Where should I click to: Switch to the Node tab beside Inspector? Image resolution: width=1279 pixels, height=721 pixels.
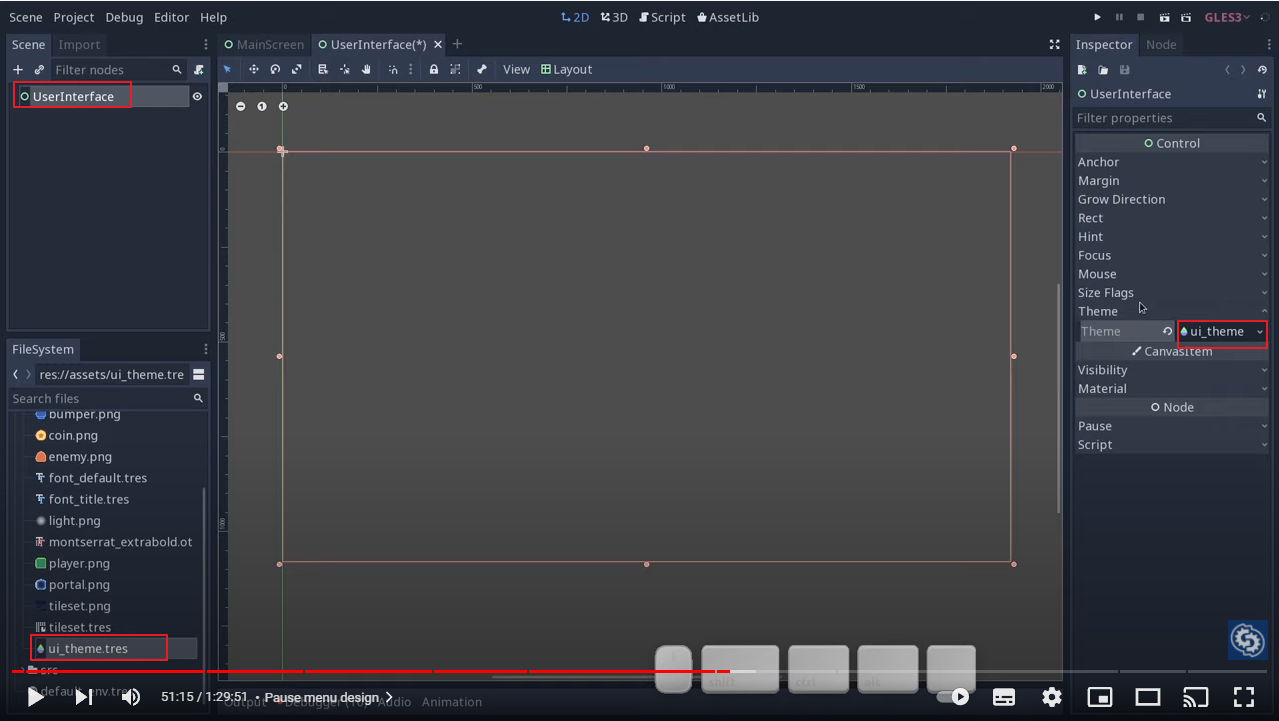tap(1160, 44)
